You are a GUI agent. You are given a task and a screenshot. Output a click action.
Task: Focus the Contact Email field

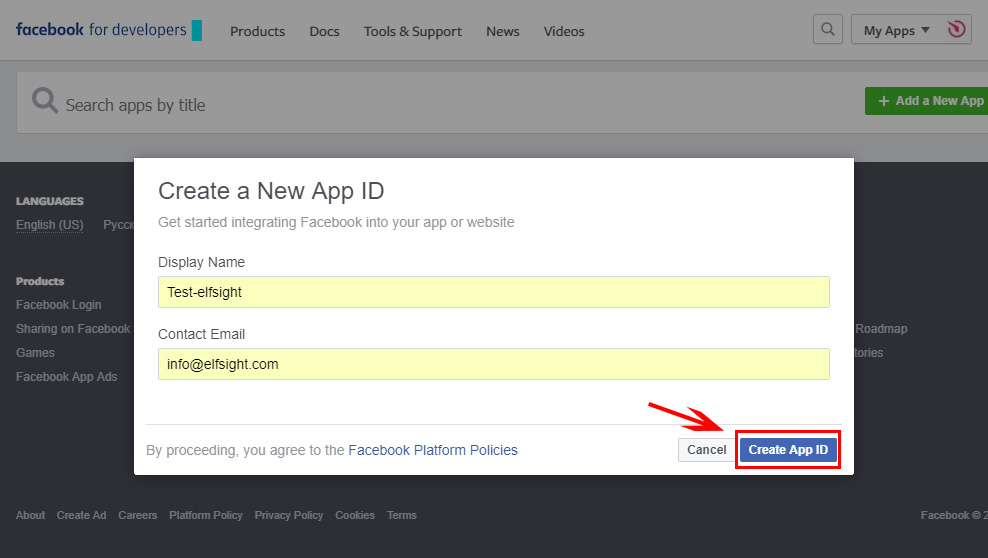click(x=493, y=364)
